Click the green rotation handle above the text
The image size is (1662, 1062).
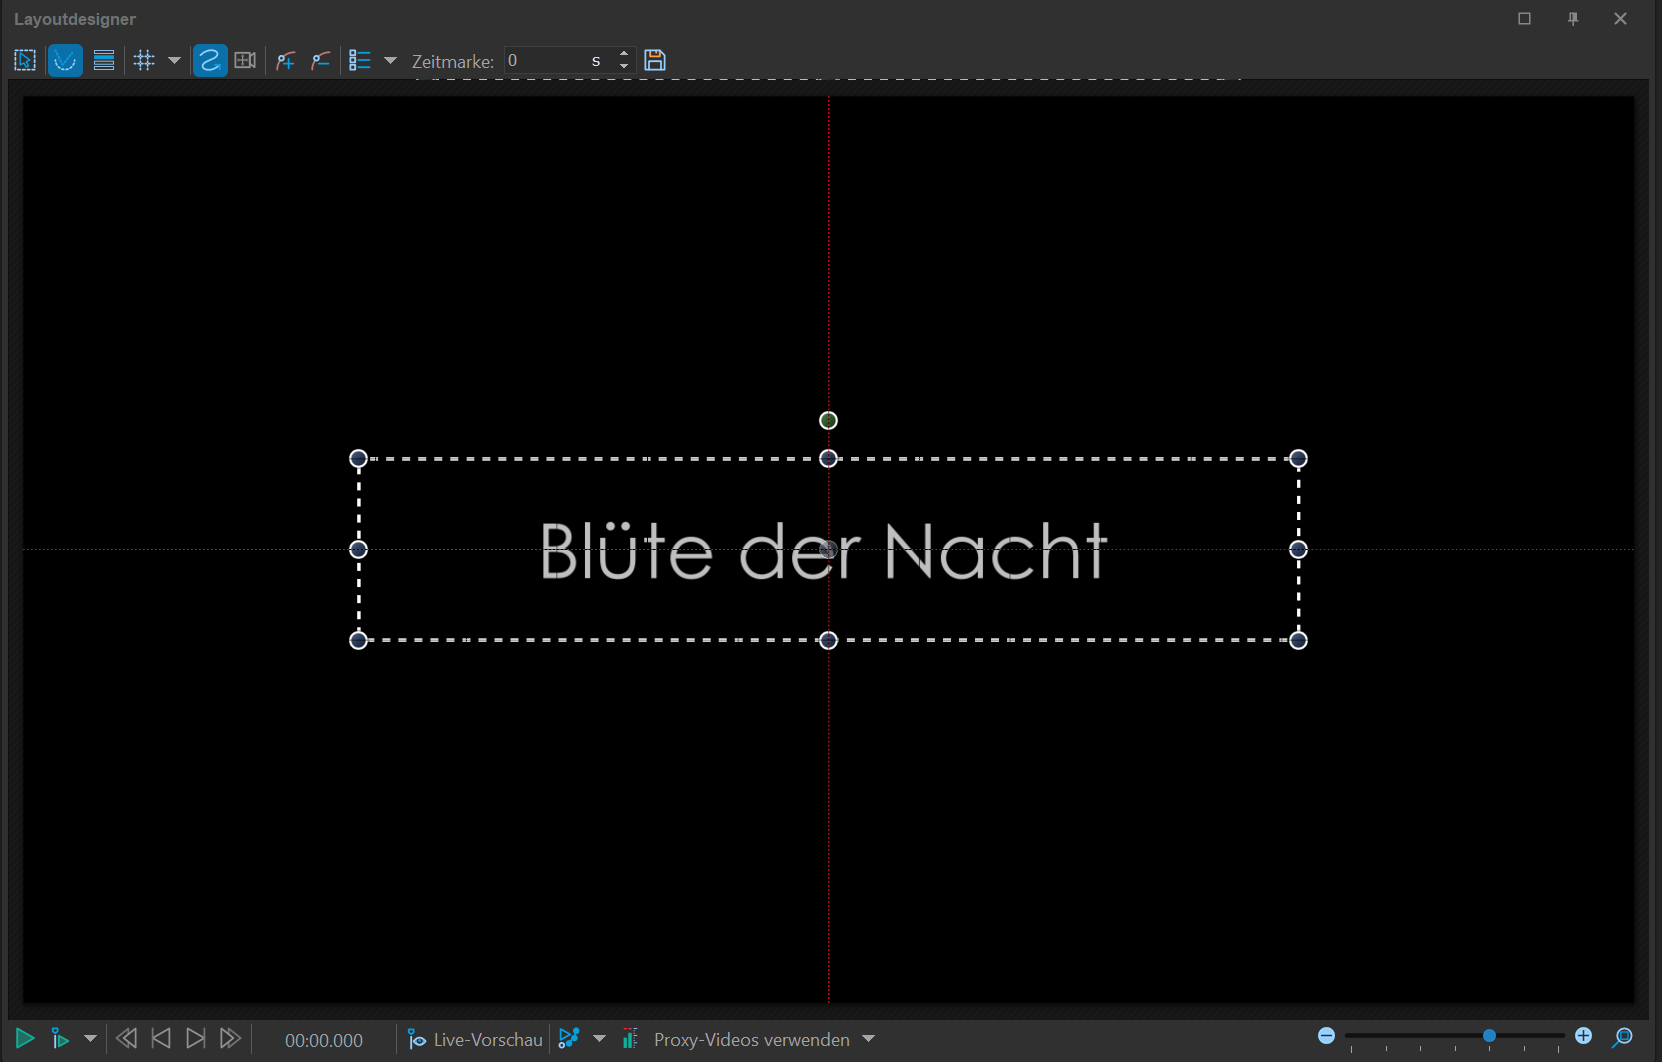coord(828,420)
